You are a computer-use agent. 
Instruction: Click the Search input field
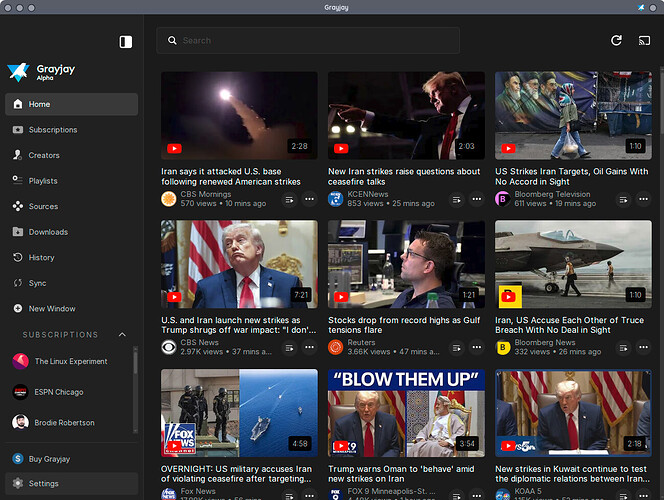click(308, 40)
